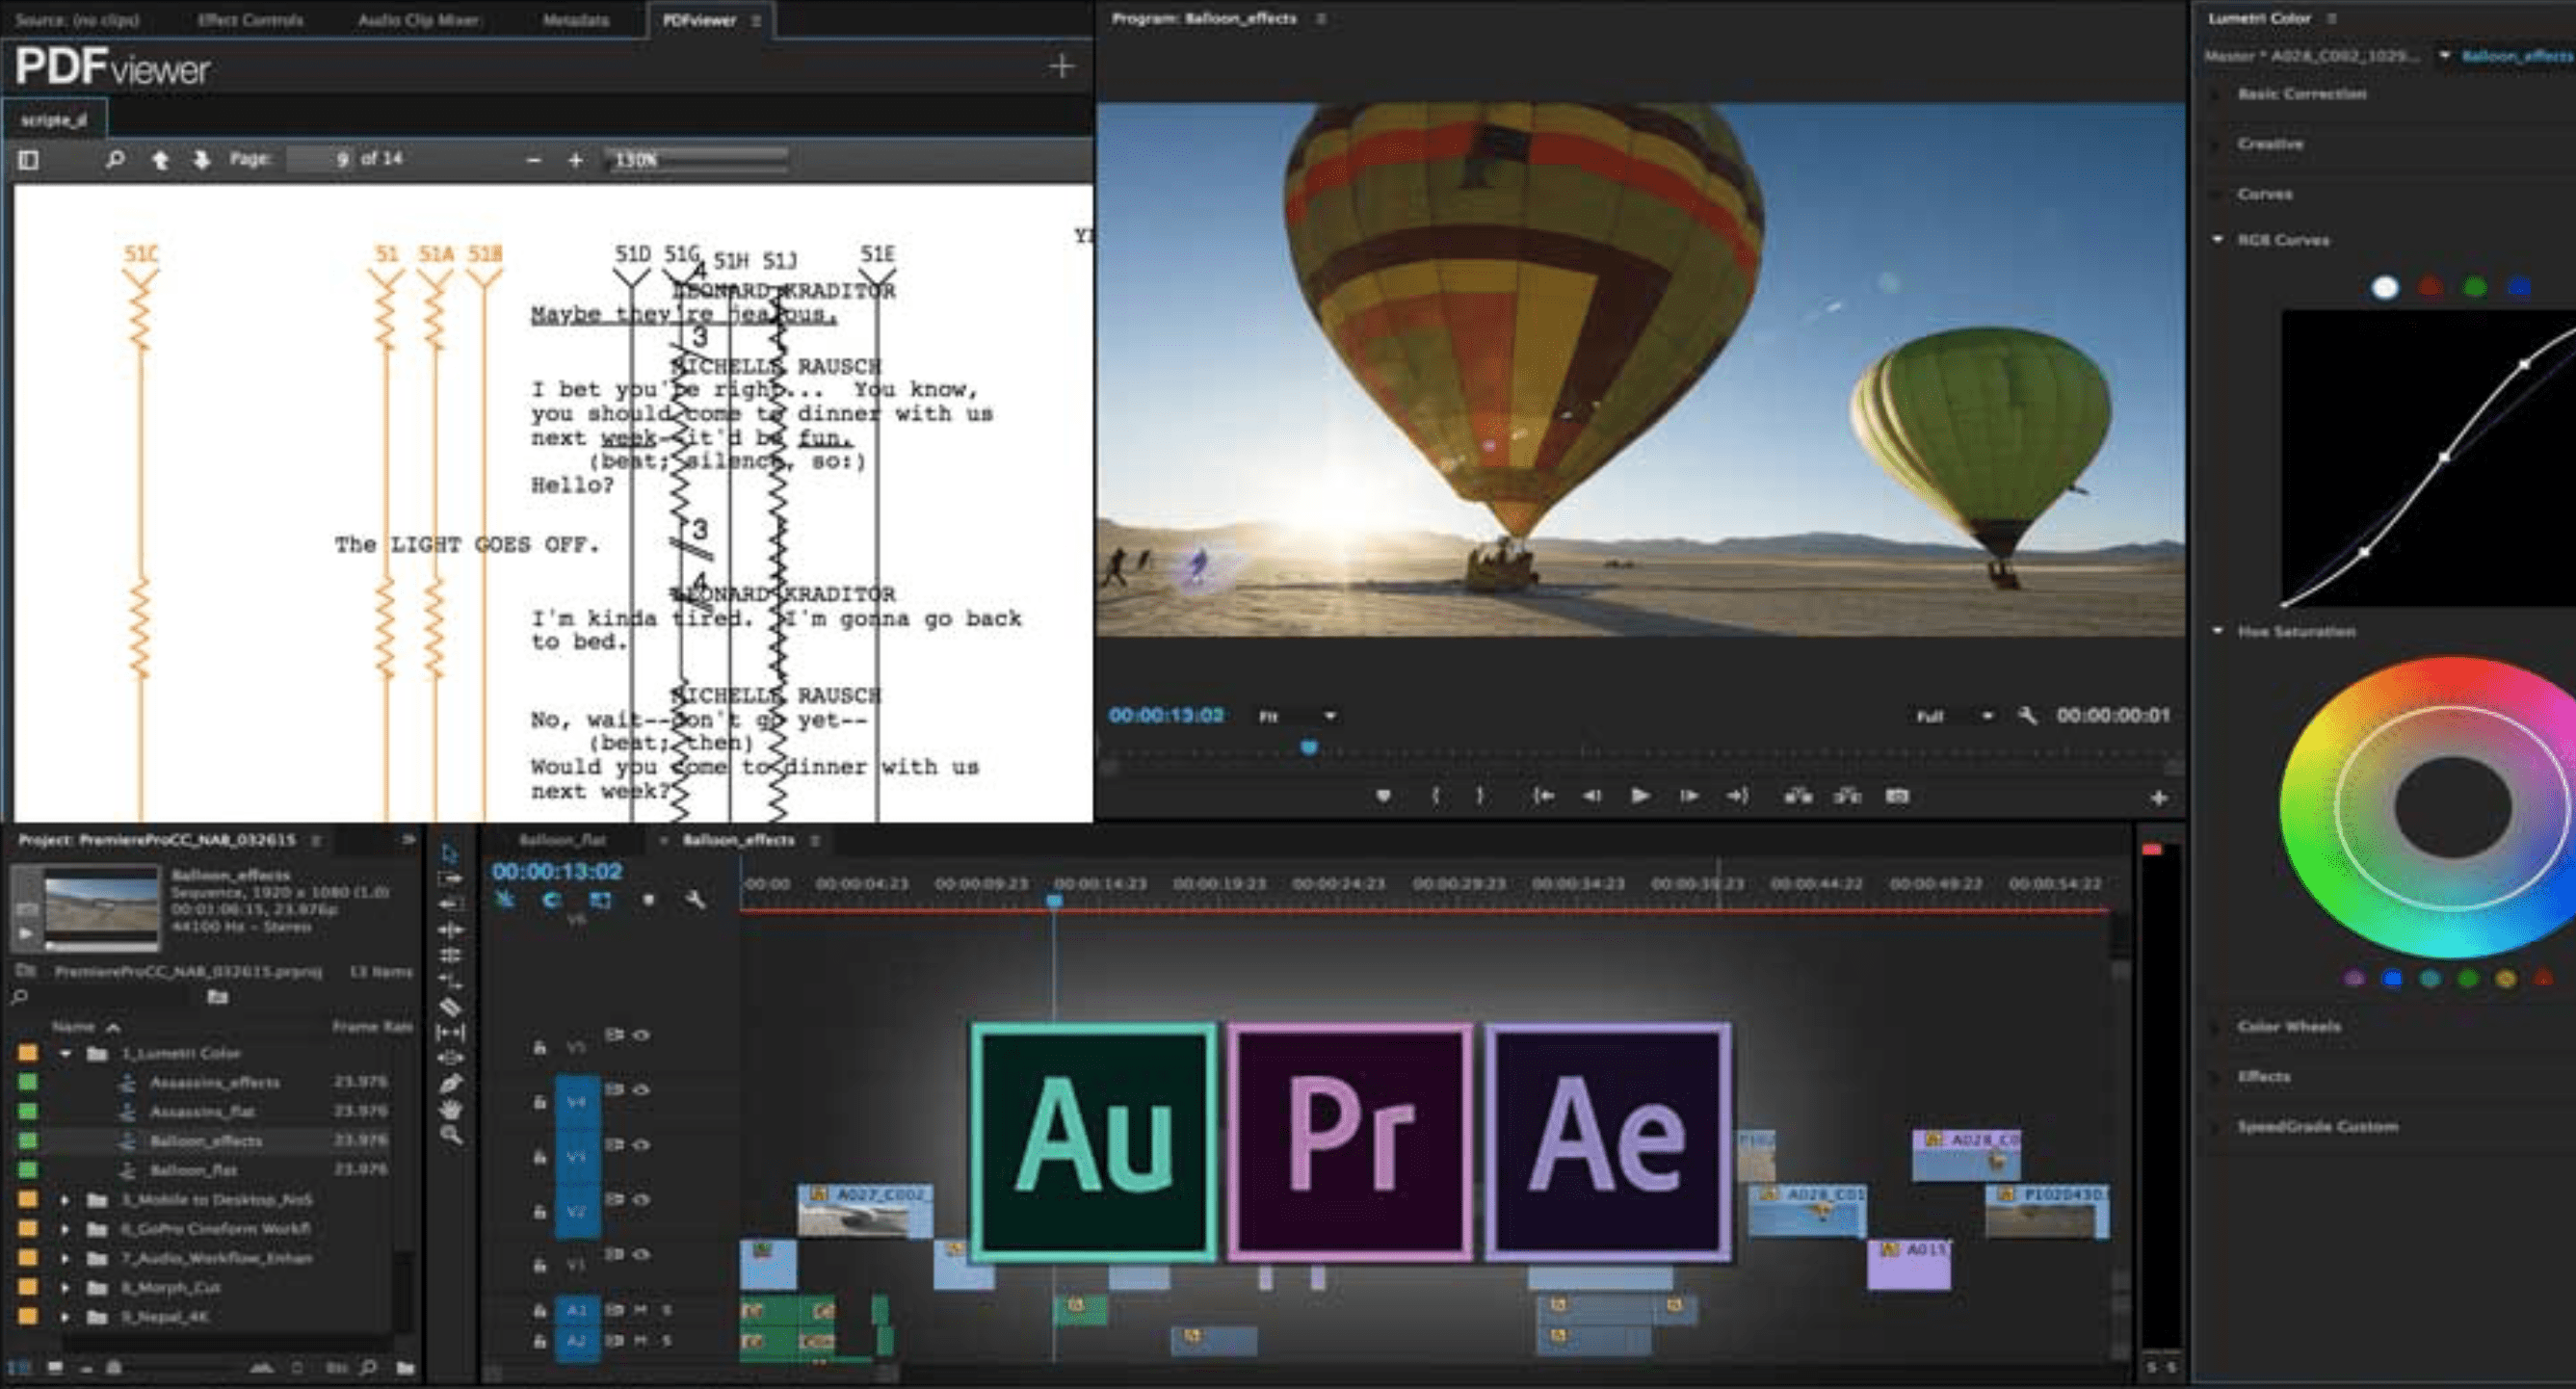Click the search magnifier icon in PDF viewer
The image size is (2576, 1389).
(117, 159)
